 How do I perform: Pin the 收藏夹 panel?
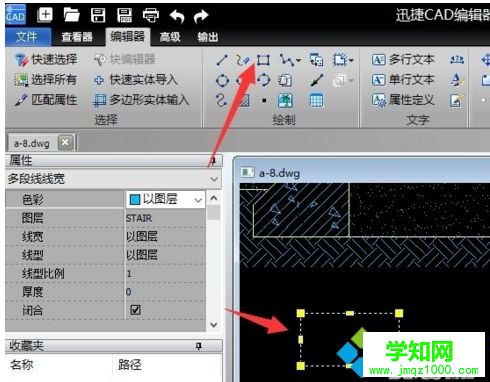(199, 346)
